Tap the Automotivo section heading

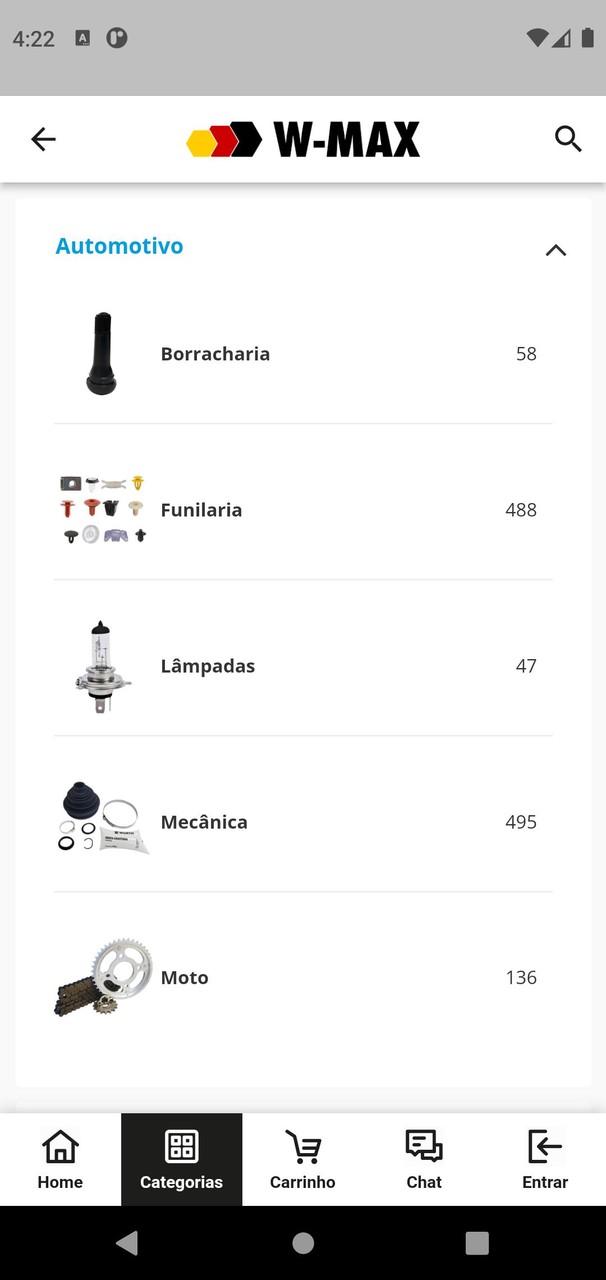[x=119, y=246]
